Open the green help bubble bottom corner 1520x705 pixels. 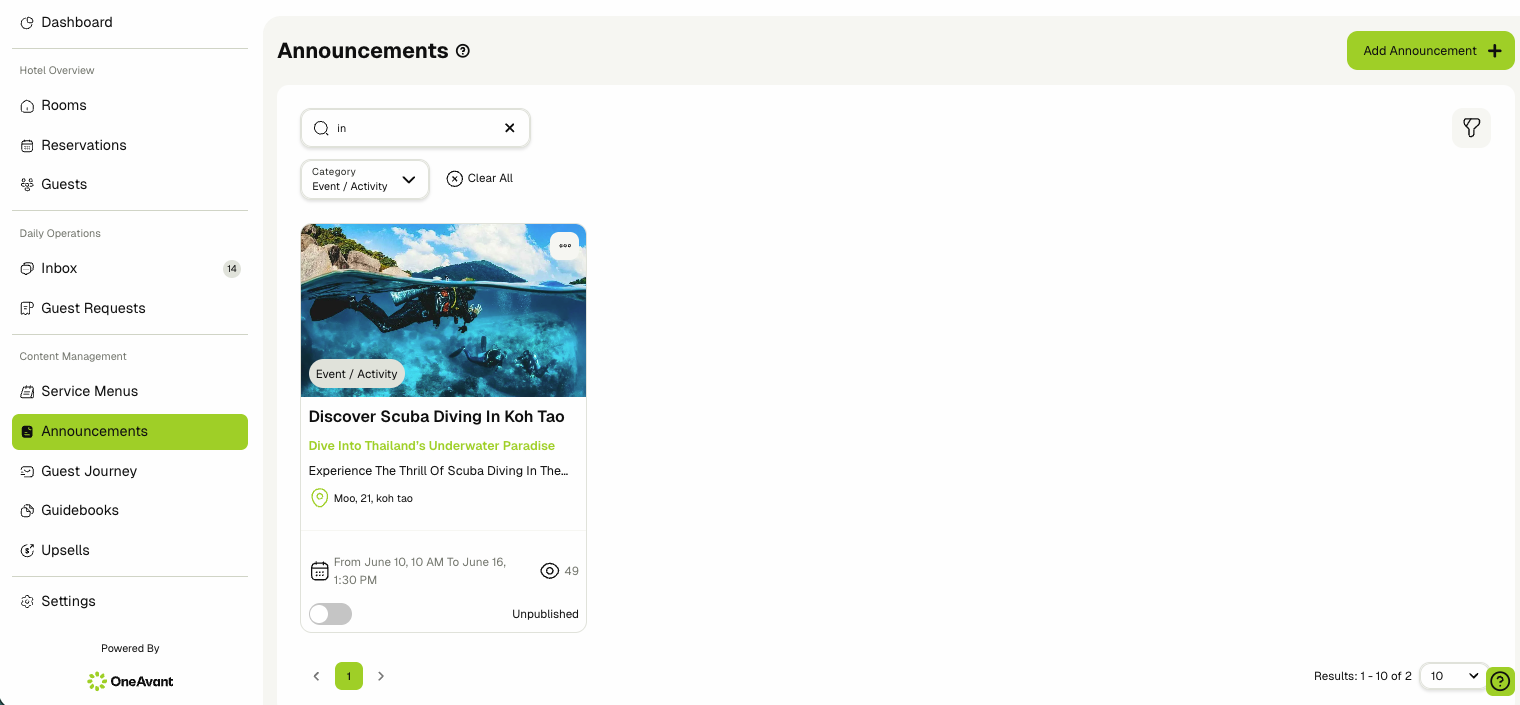click(x=1500, y=682)
